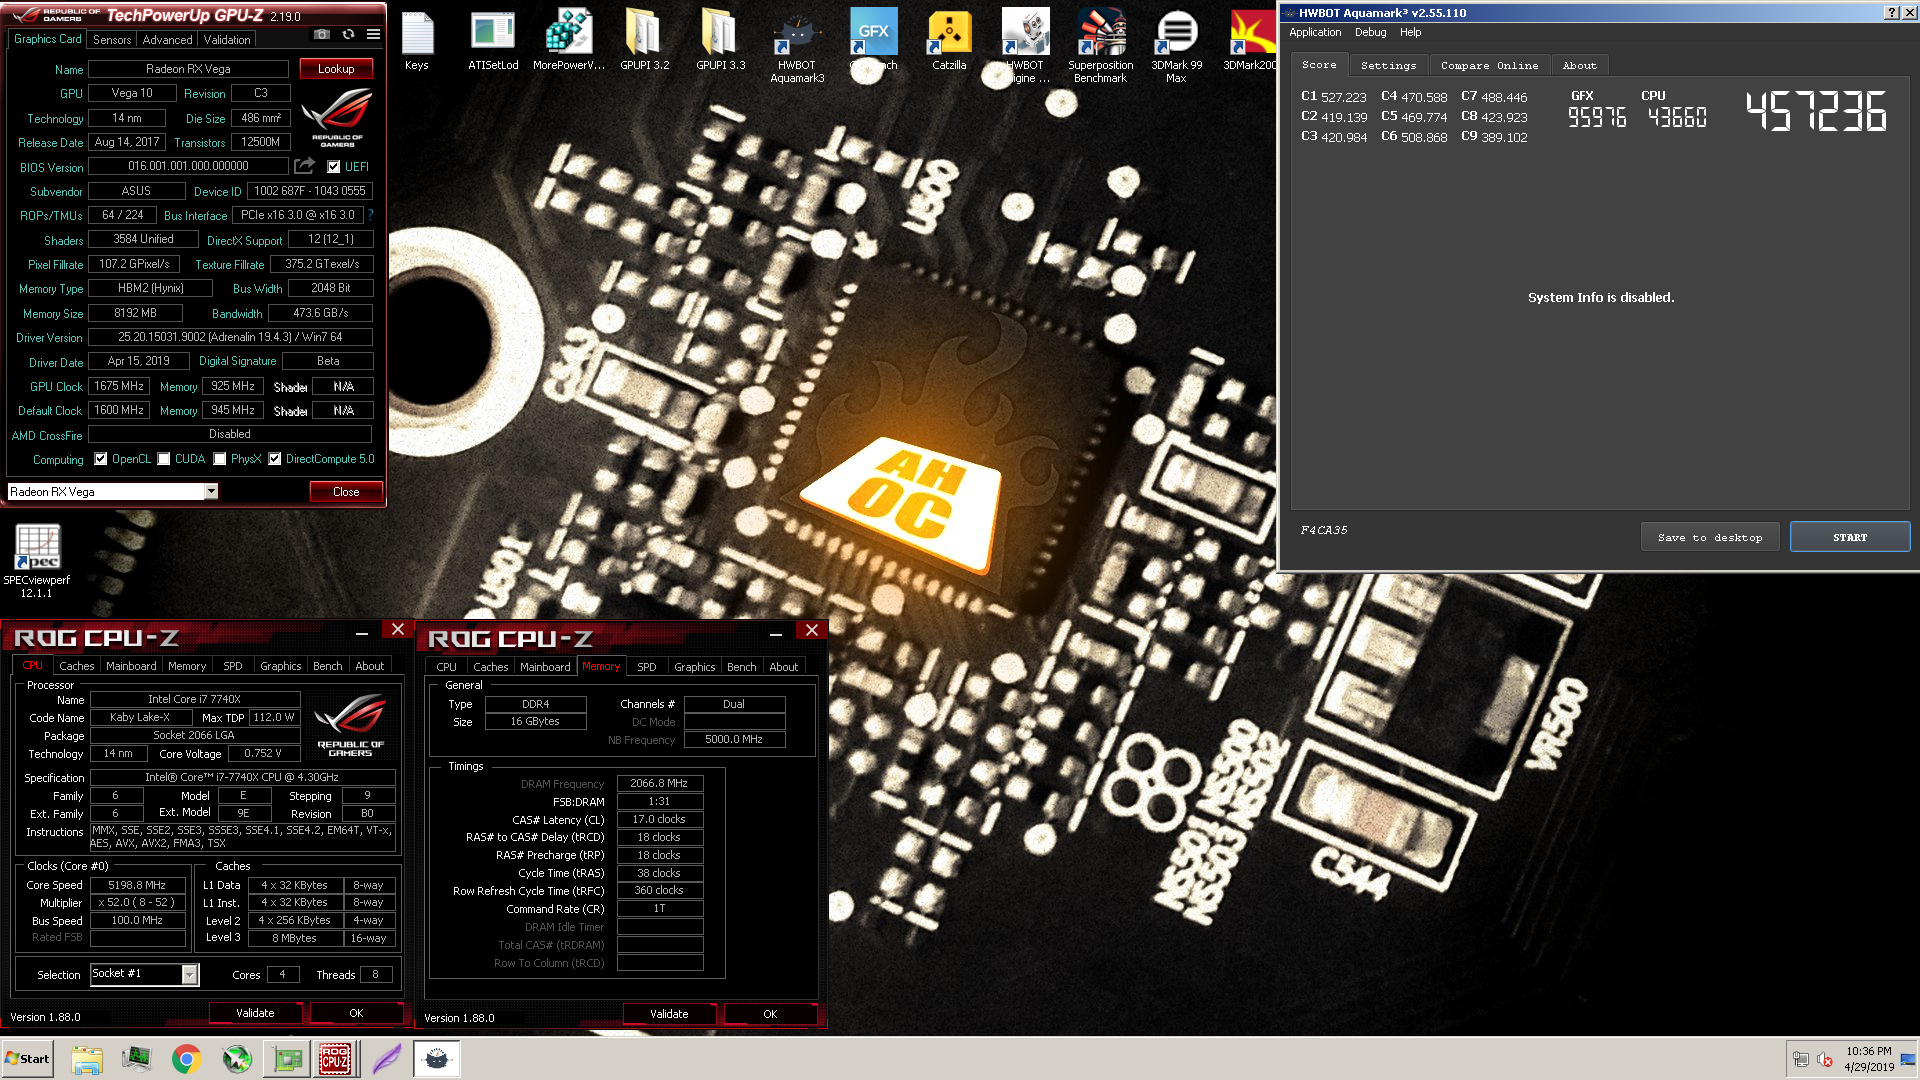This screenshot has width=1920, height=1080.
Task: Open Aquamark About tab
Action: tap(1579, 65)
